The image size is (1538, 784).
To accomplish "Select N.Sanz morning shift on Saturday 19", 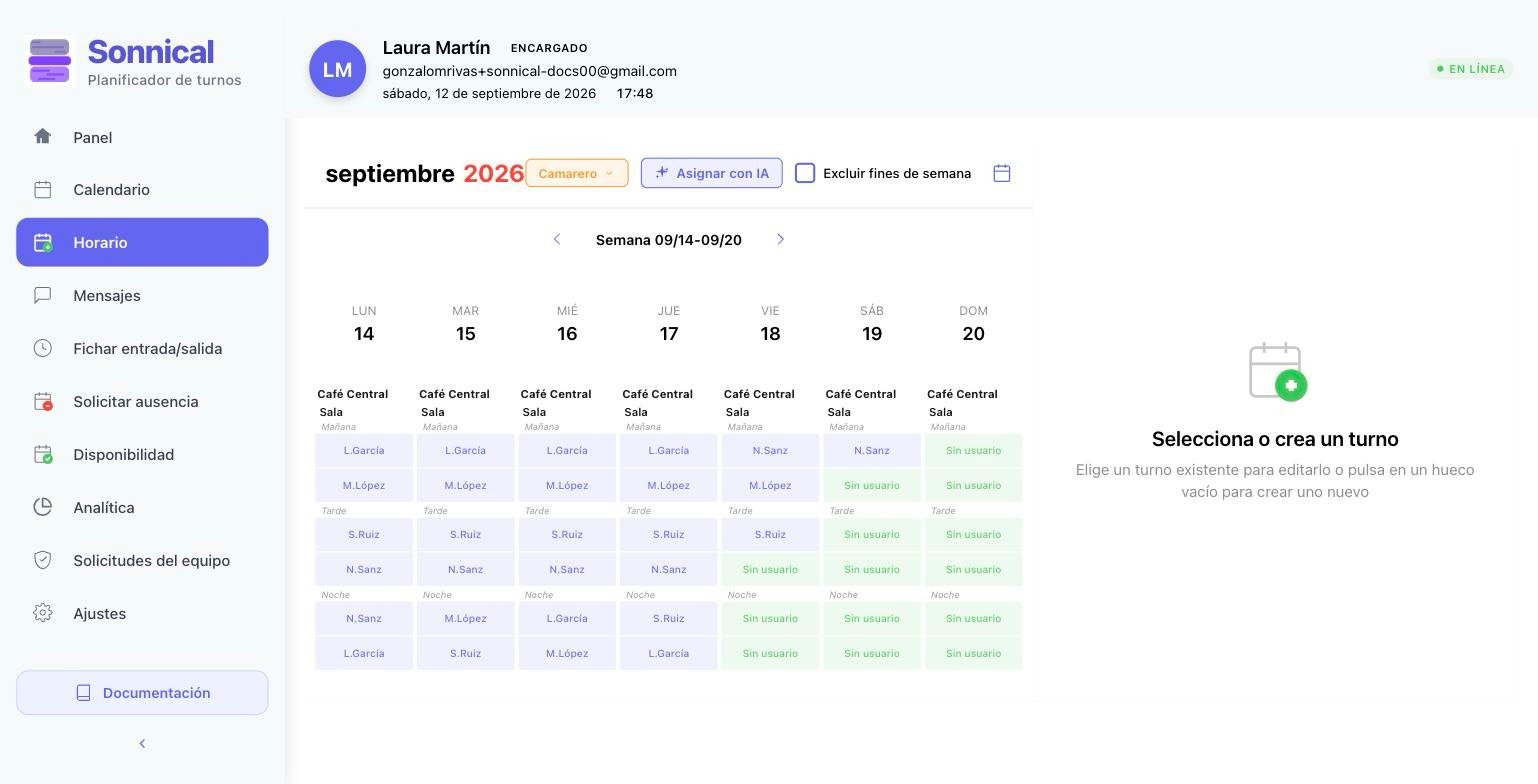I will pyautogui.click(x=872, y=450).
